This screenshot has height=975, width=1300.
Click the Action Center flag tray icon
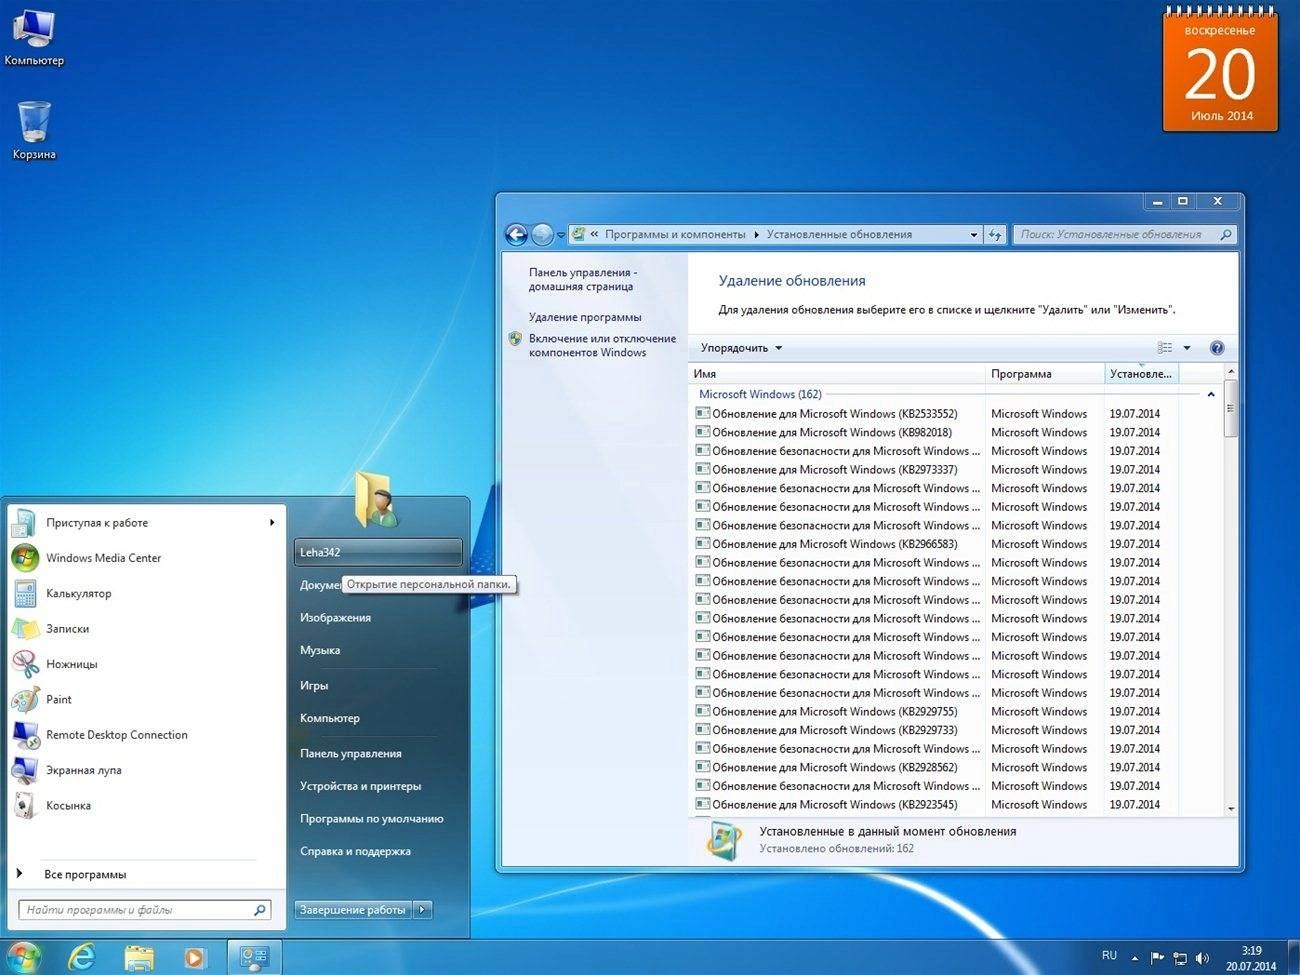(1157, 957)
